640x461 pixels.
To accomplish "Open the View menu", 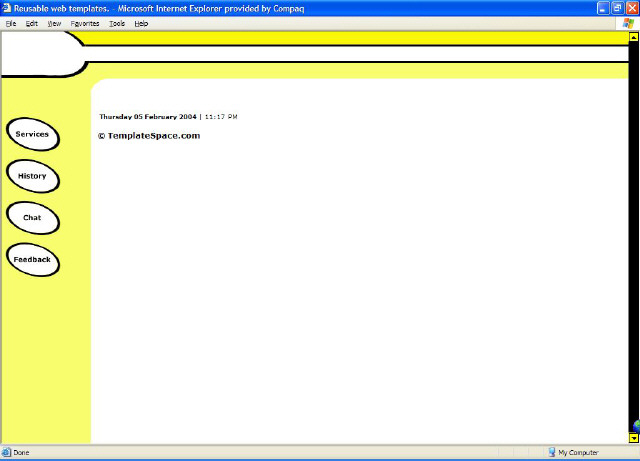I will click(54, 23).
